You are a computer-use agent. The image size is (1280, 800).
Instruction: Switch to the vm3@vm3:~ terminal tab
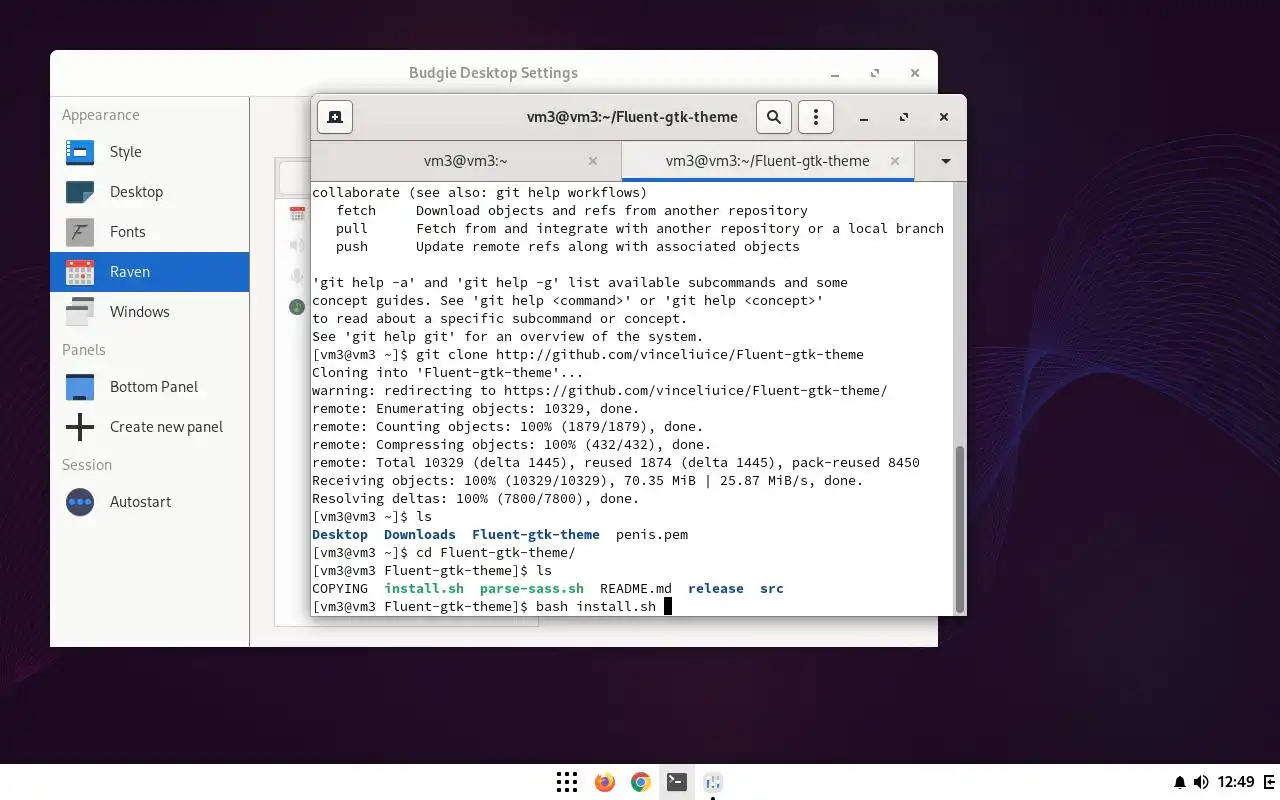click(x=465, y=161)
